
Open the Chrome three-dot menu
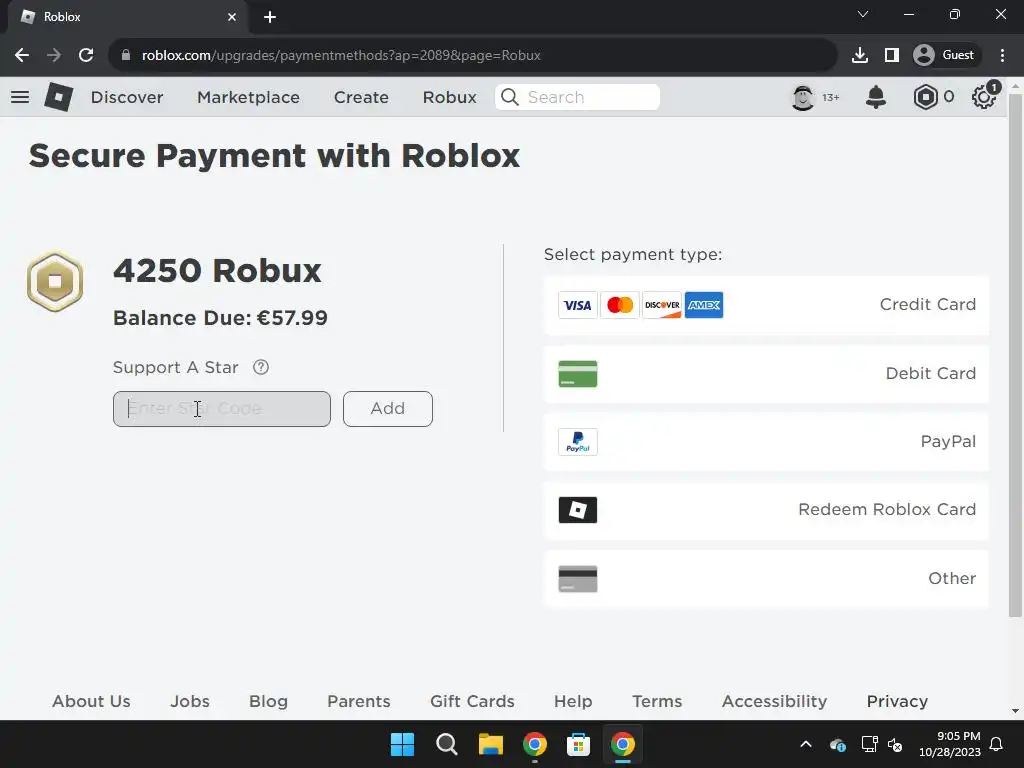[x=1002, y=56]
